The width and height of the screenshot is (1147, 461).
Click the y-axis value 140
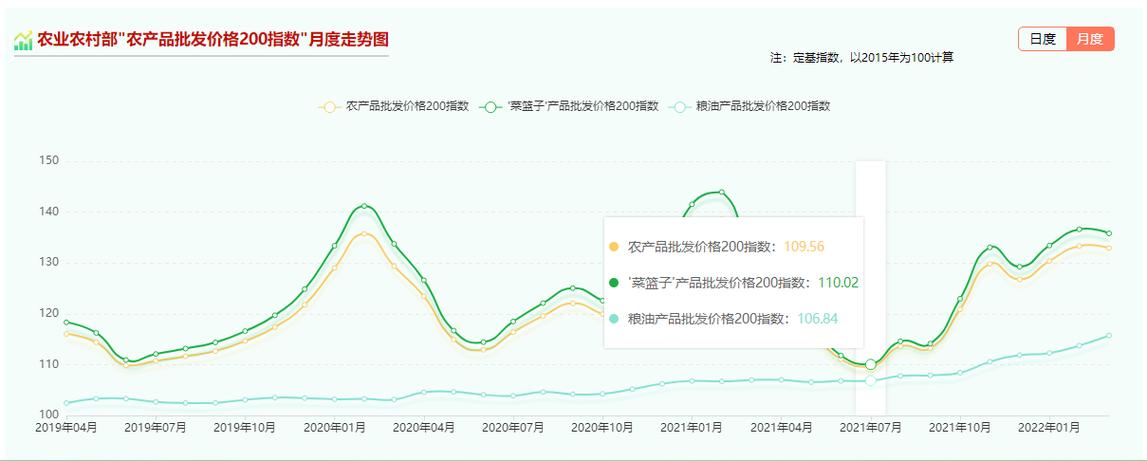[x=49, y=211]
